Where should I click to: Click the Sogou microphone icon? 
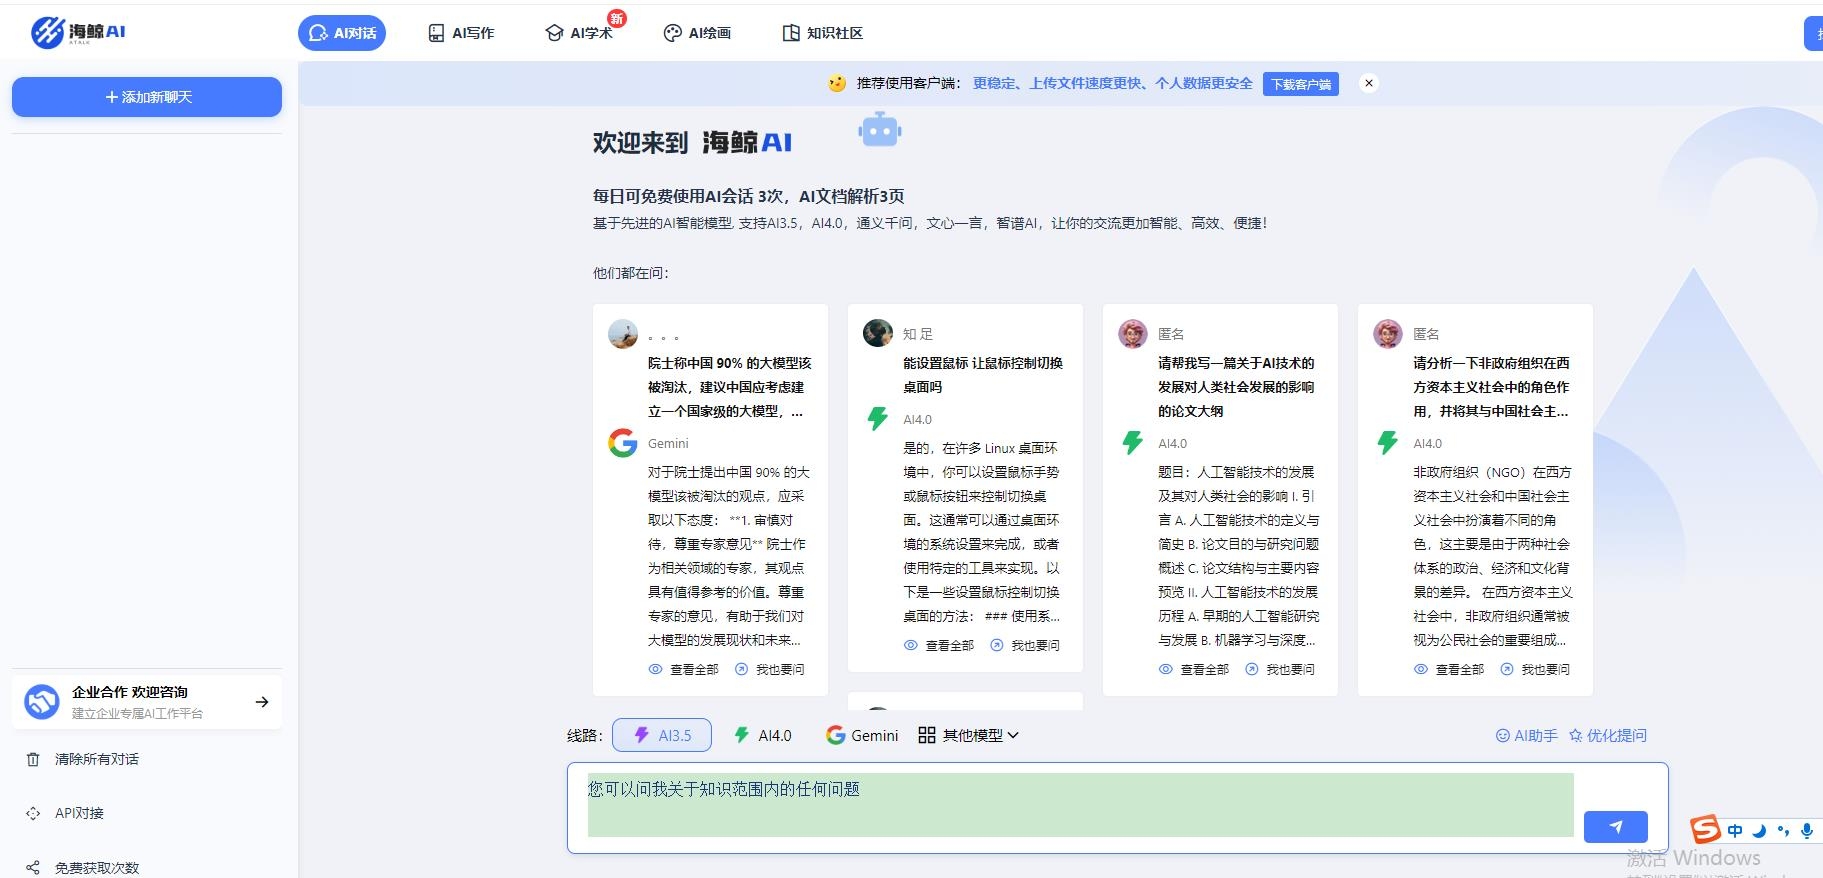point(1806,830)
